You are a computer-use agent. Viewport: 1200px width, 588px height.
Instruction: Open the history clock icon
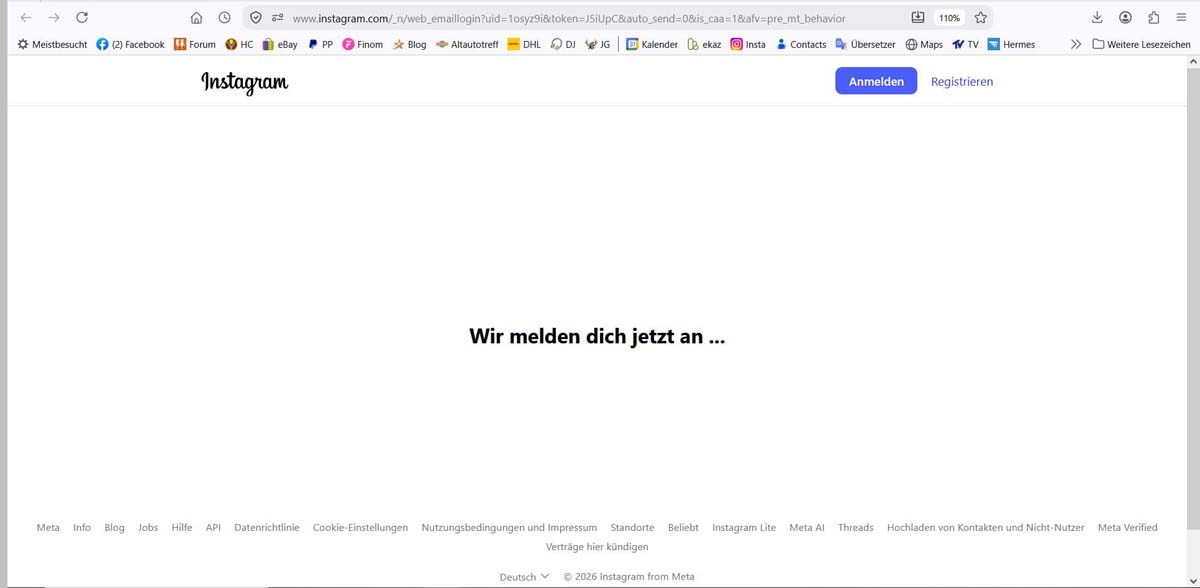(225, 17)
